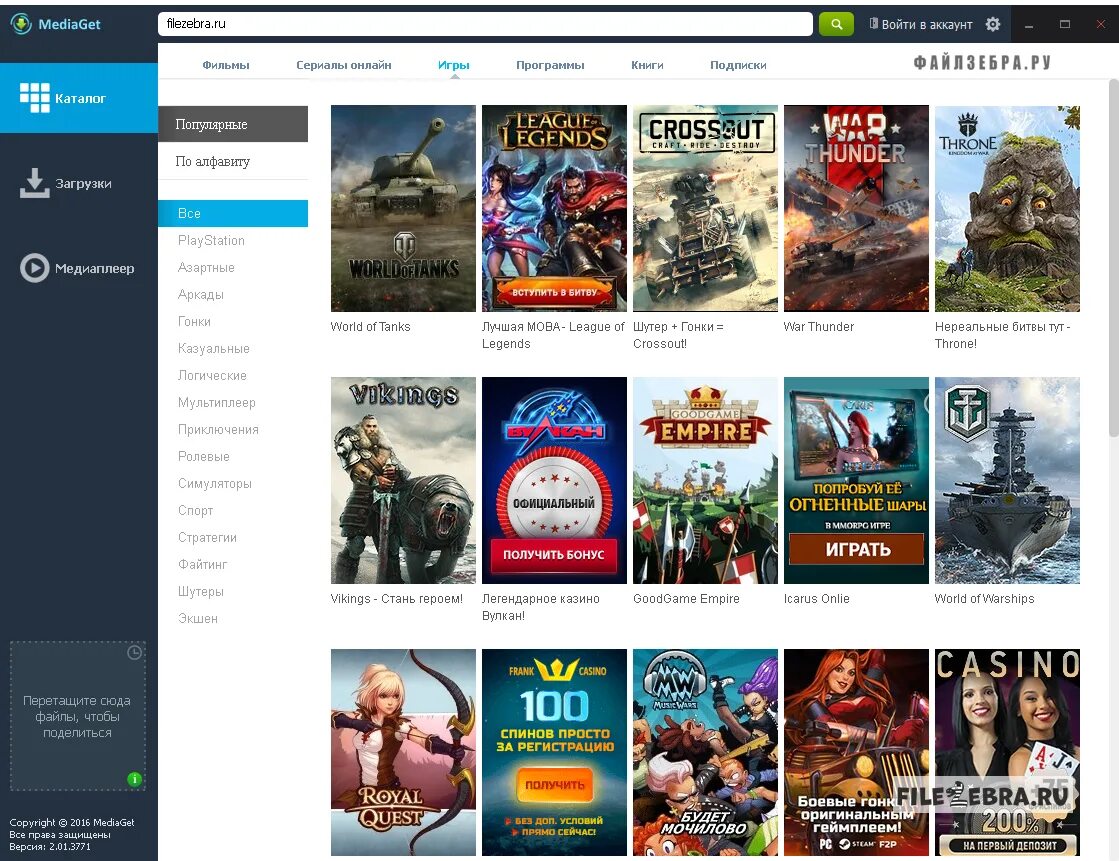Select the PlayStation category

click(211, 241)
